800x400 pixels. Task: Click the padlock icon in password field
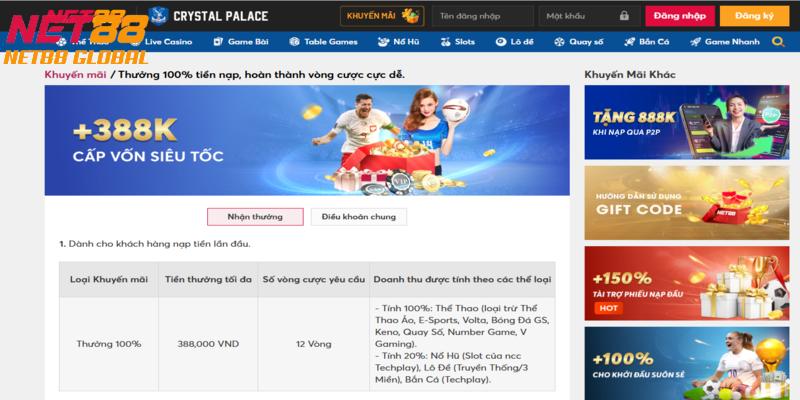coord(624,16)
